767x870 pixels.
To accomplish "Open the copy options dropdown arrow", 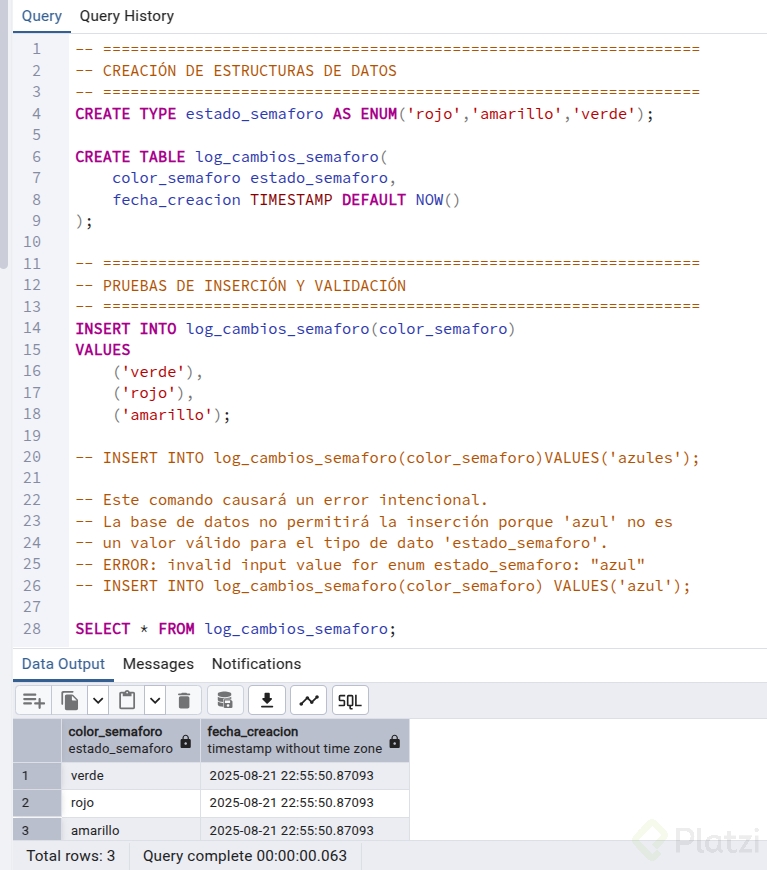I will (x=98, y=701).
